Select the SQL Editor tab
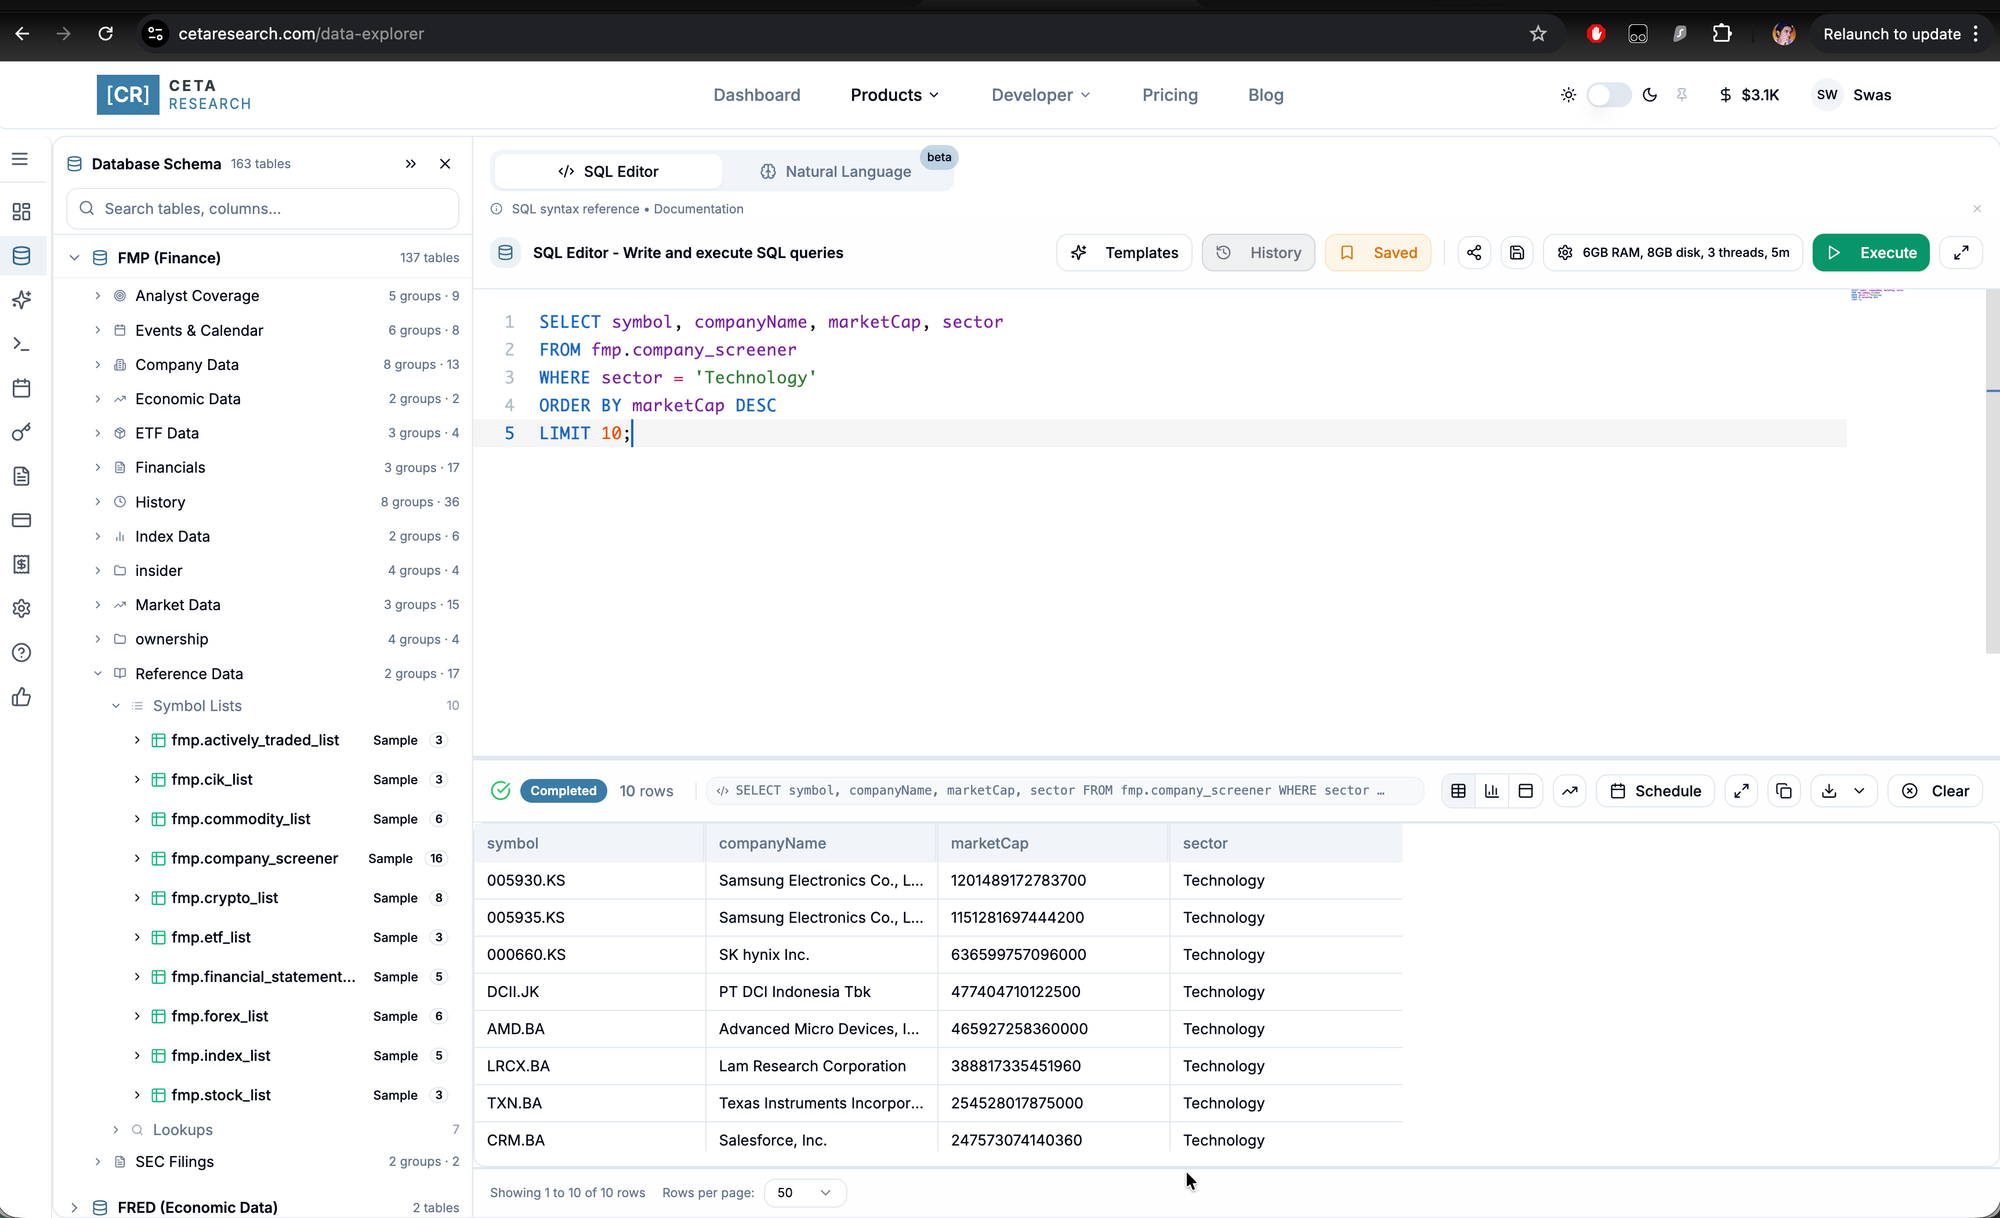 608,172
